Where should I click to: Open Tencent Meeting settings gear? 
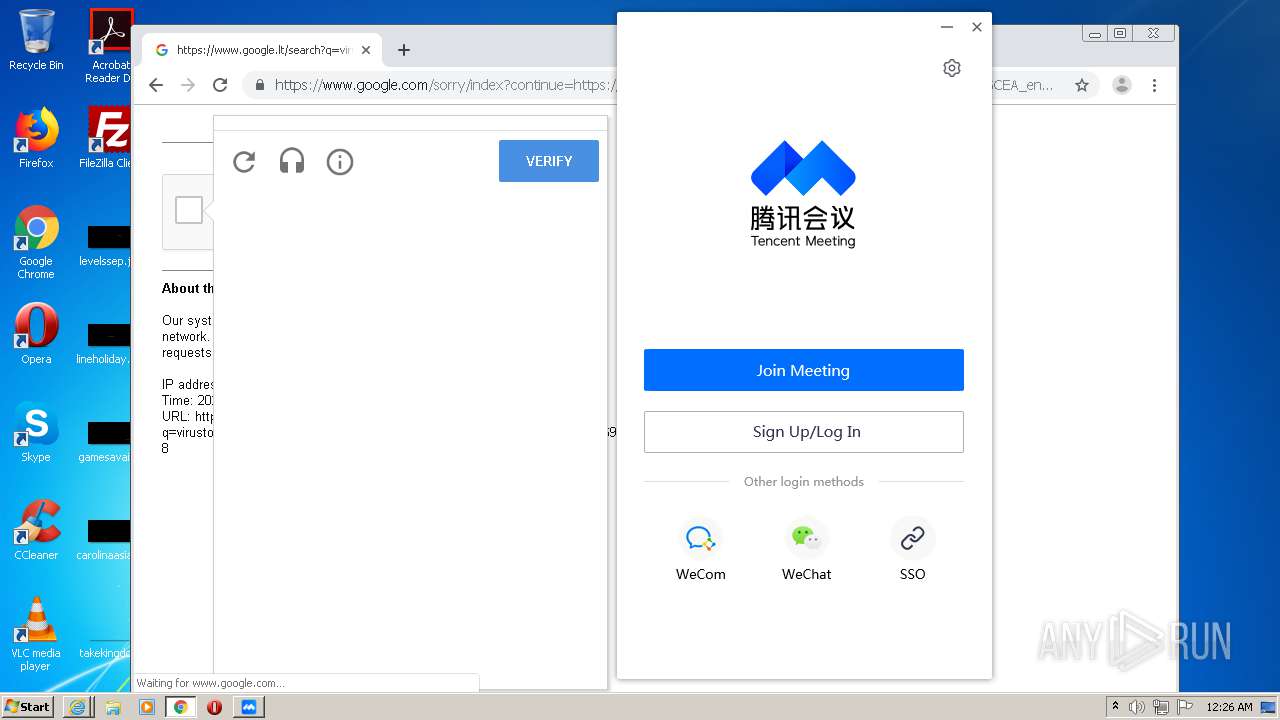(x=952, y=68)
